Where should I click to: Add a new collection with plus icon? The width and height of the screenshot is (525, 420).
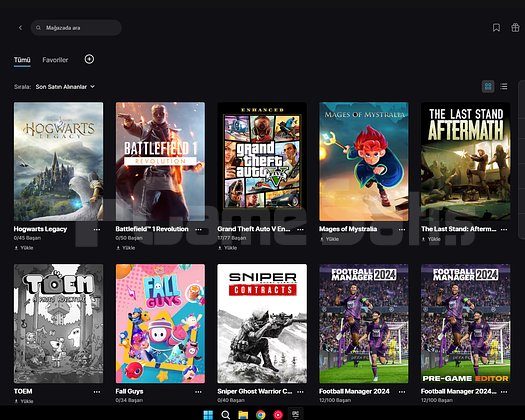(89, 59)
